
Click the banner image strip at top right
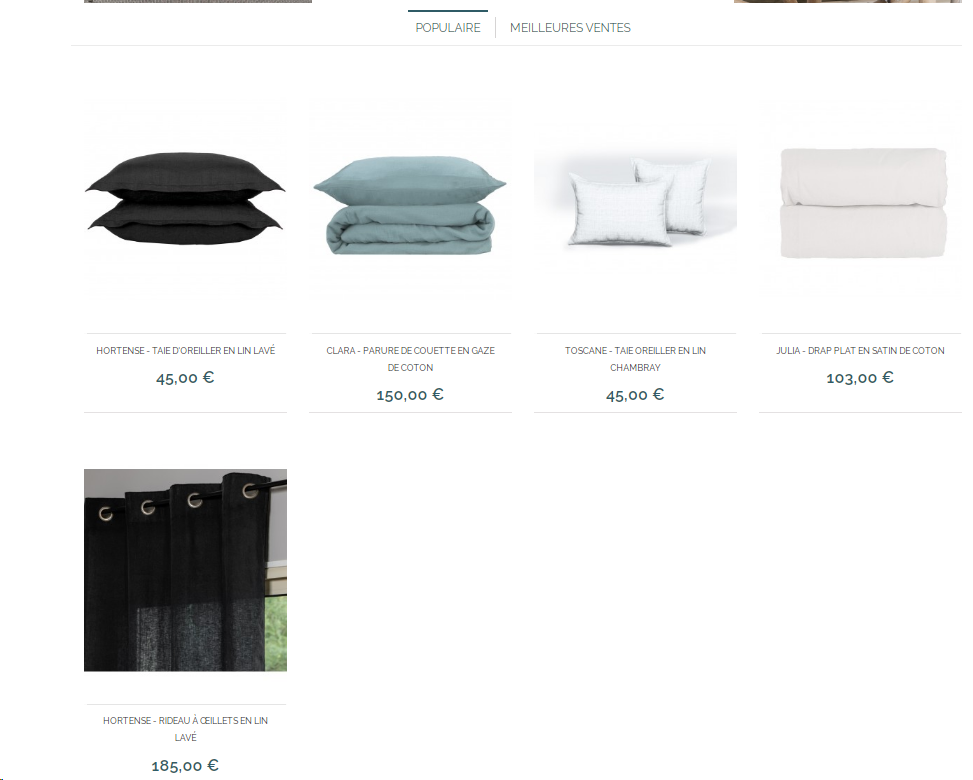tap(848, 1)
